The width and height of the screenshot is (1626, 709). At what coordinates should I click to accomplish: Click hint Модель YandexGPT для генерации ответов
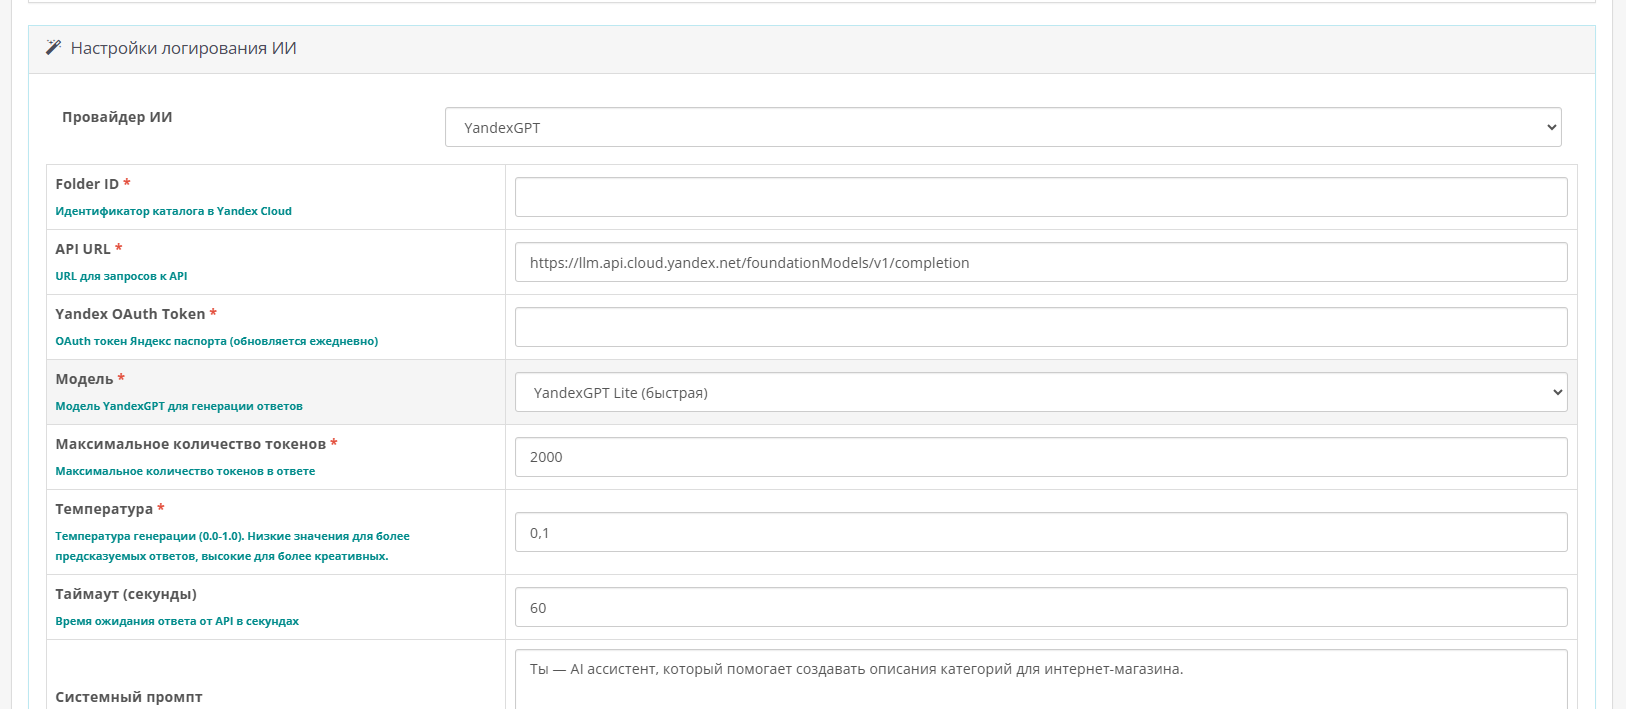[x=178, y=406]
